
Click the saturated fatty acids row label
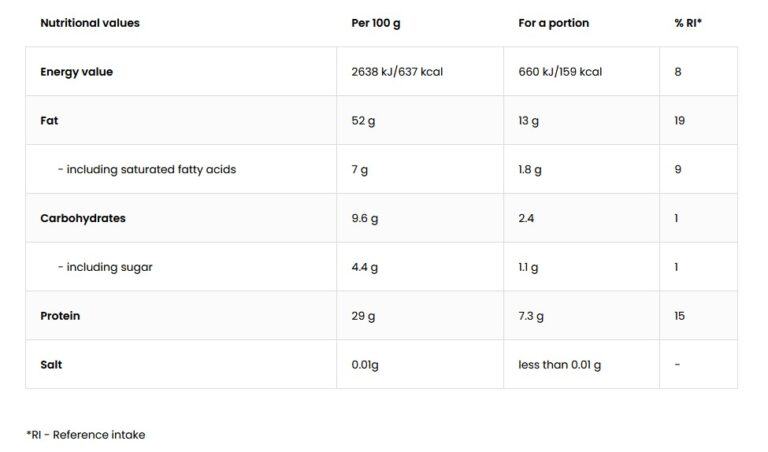coord(146,170)
